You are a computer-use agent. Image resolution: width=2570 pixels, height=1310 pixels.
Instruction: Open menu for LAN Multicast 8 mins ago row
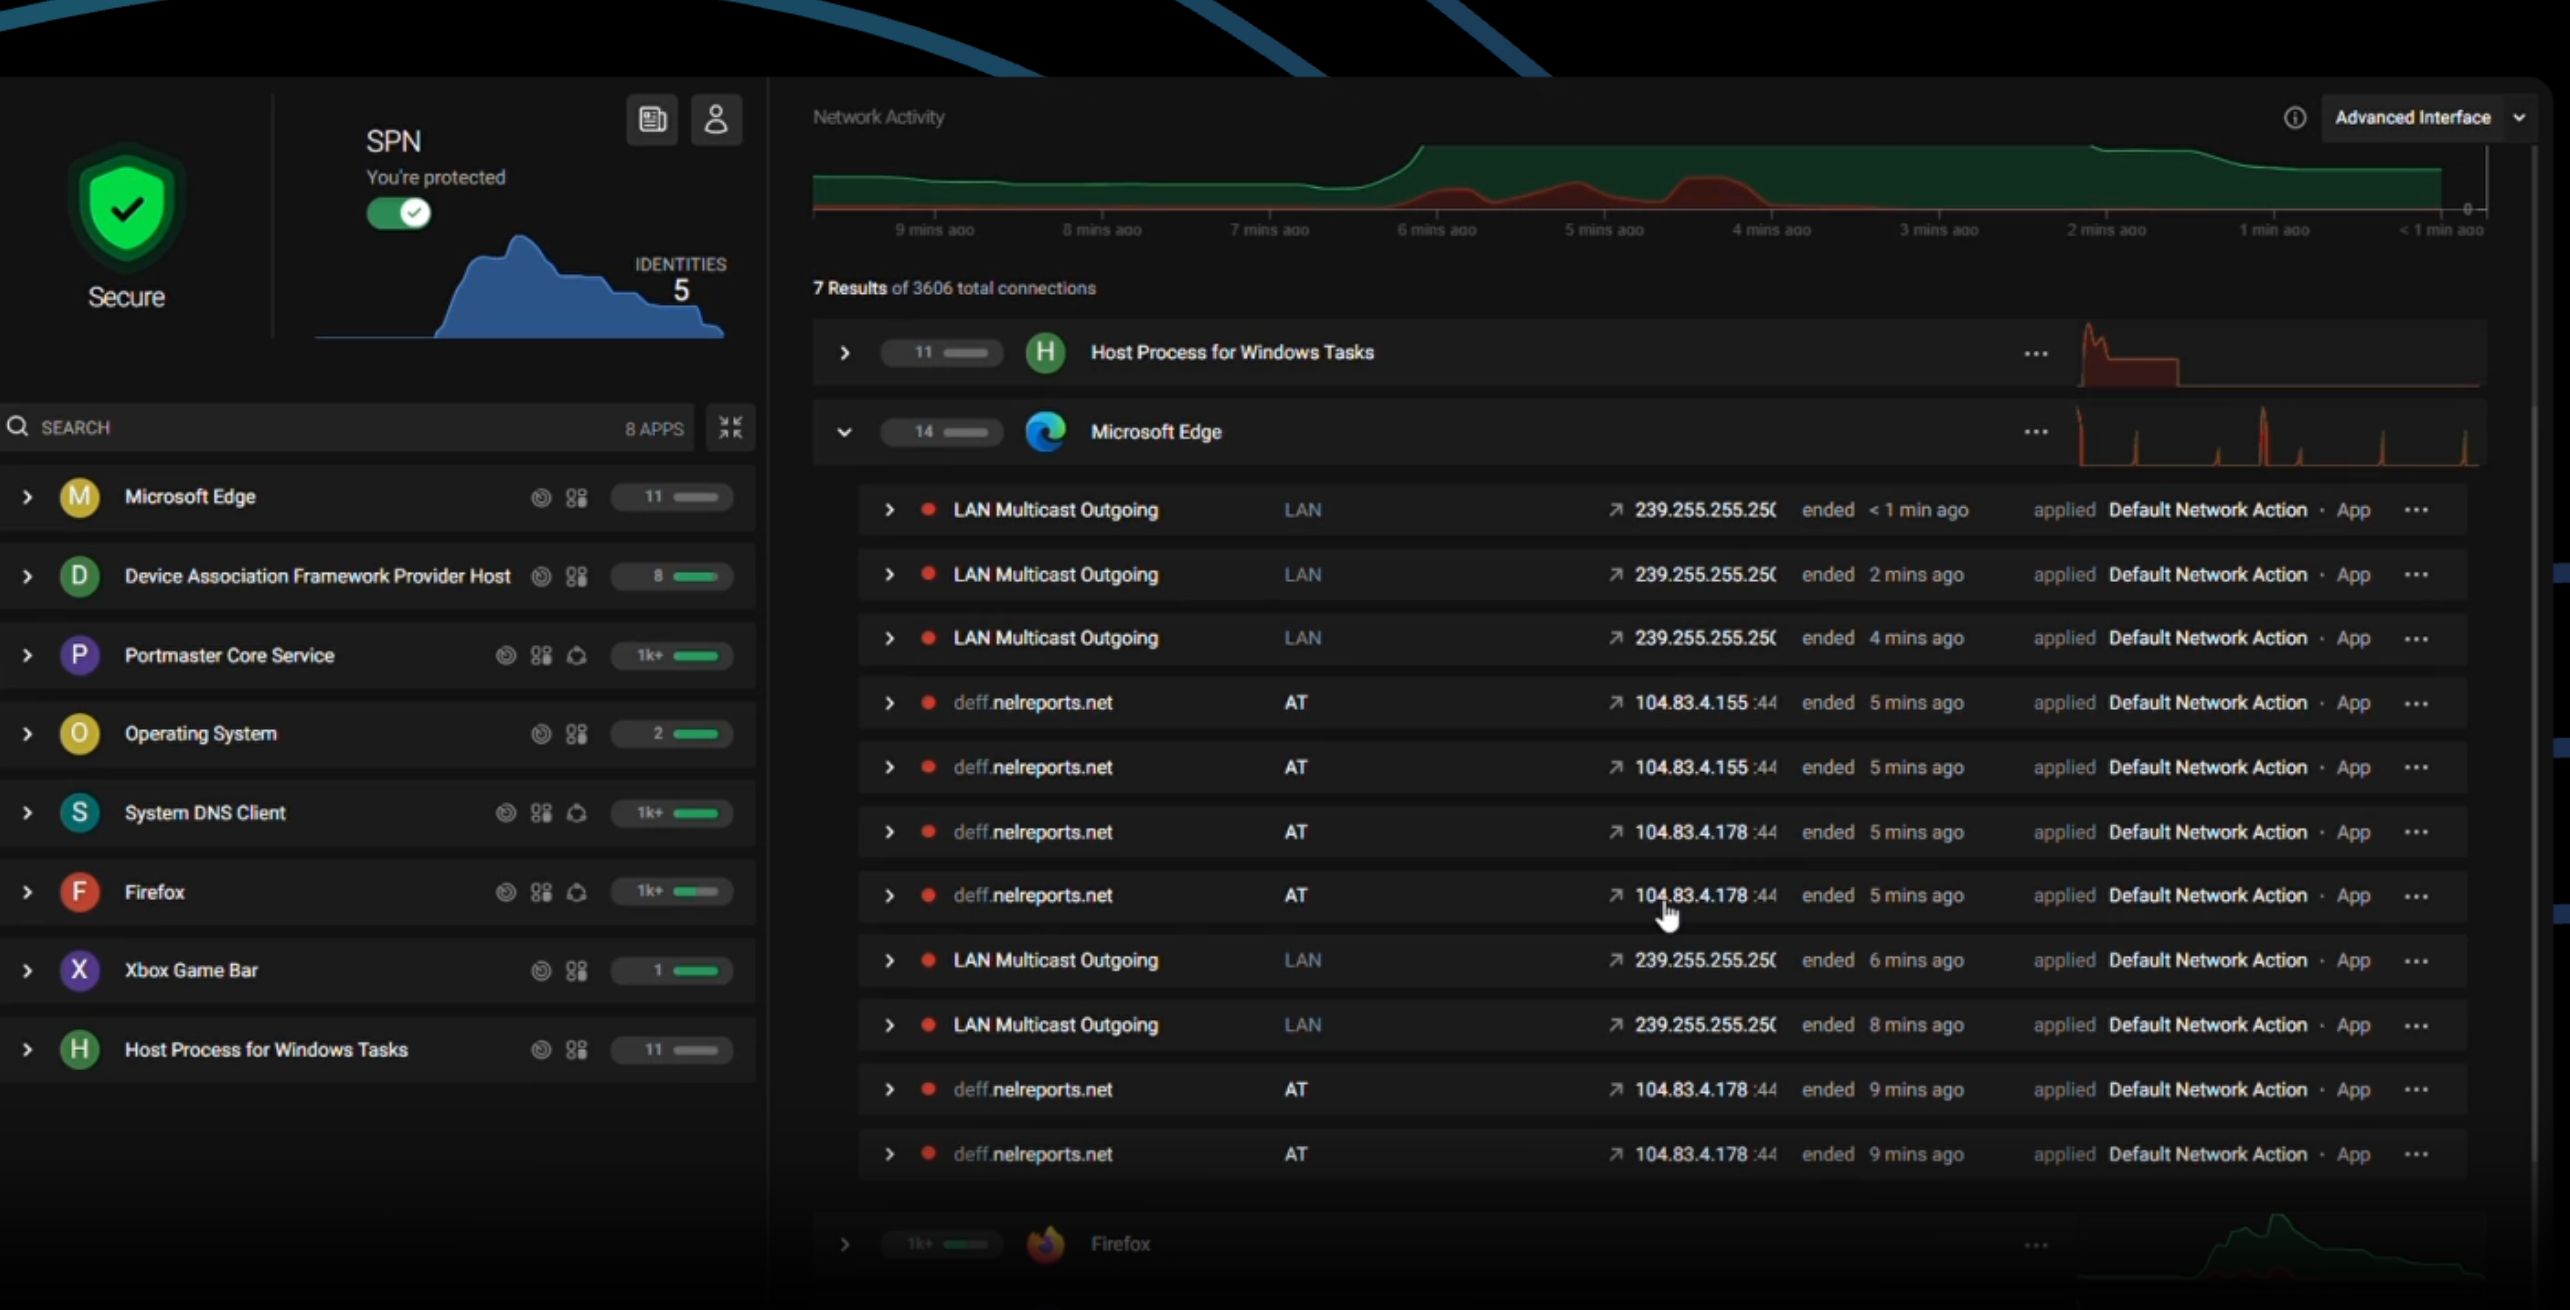click(x=2417, y=1026)
